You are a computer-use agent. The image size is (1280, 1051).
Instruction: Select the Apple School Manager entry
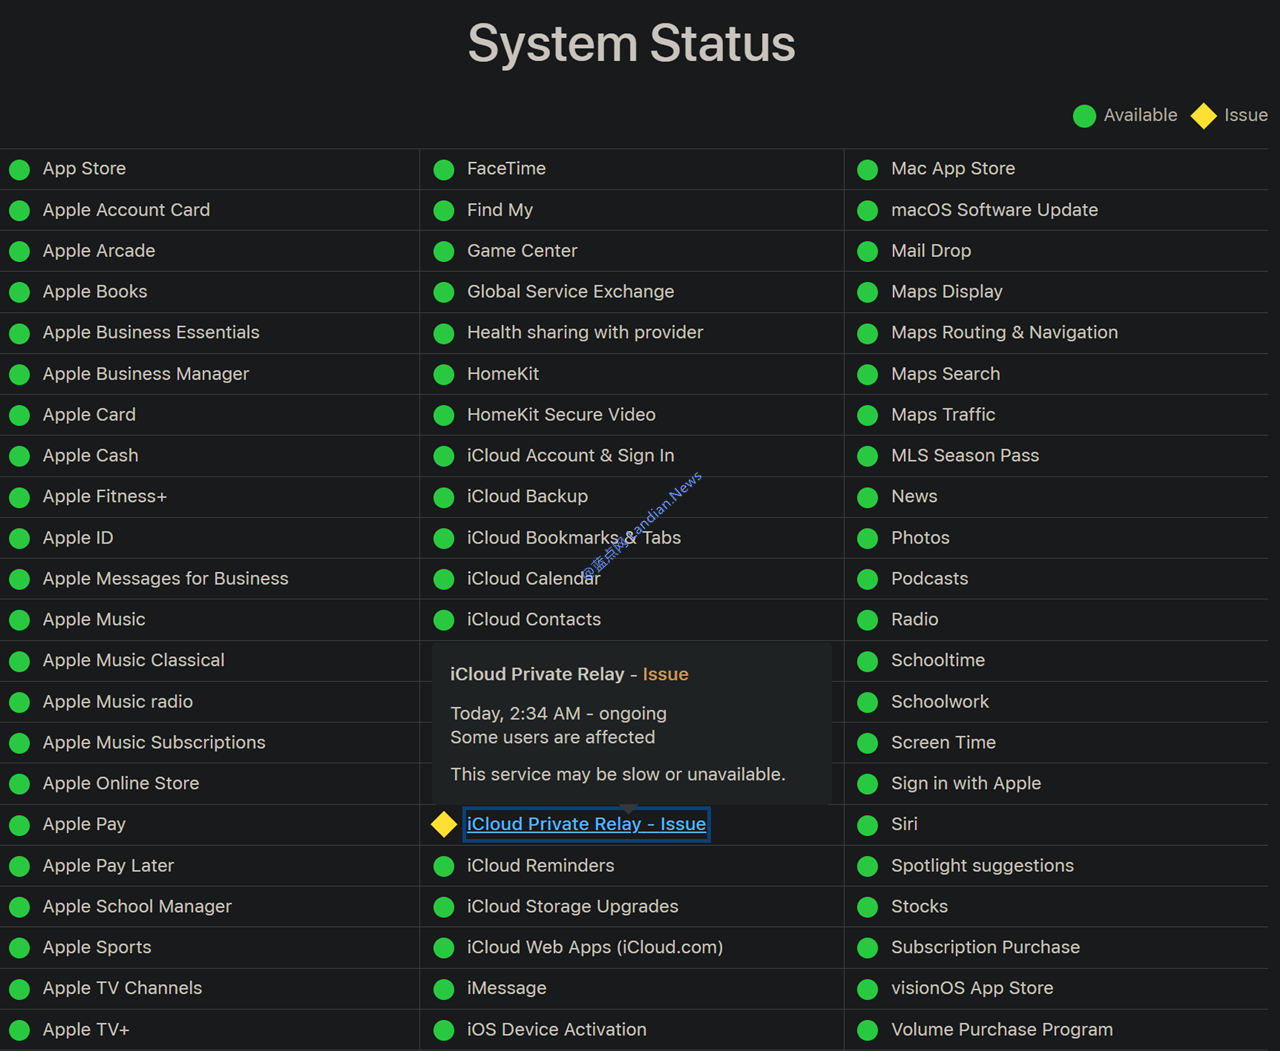pyautogui.click(x=137, y=907)
